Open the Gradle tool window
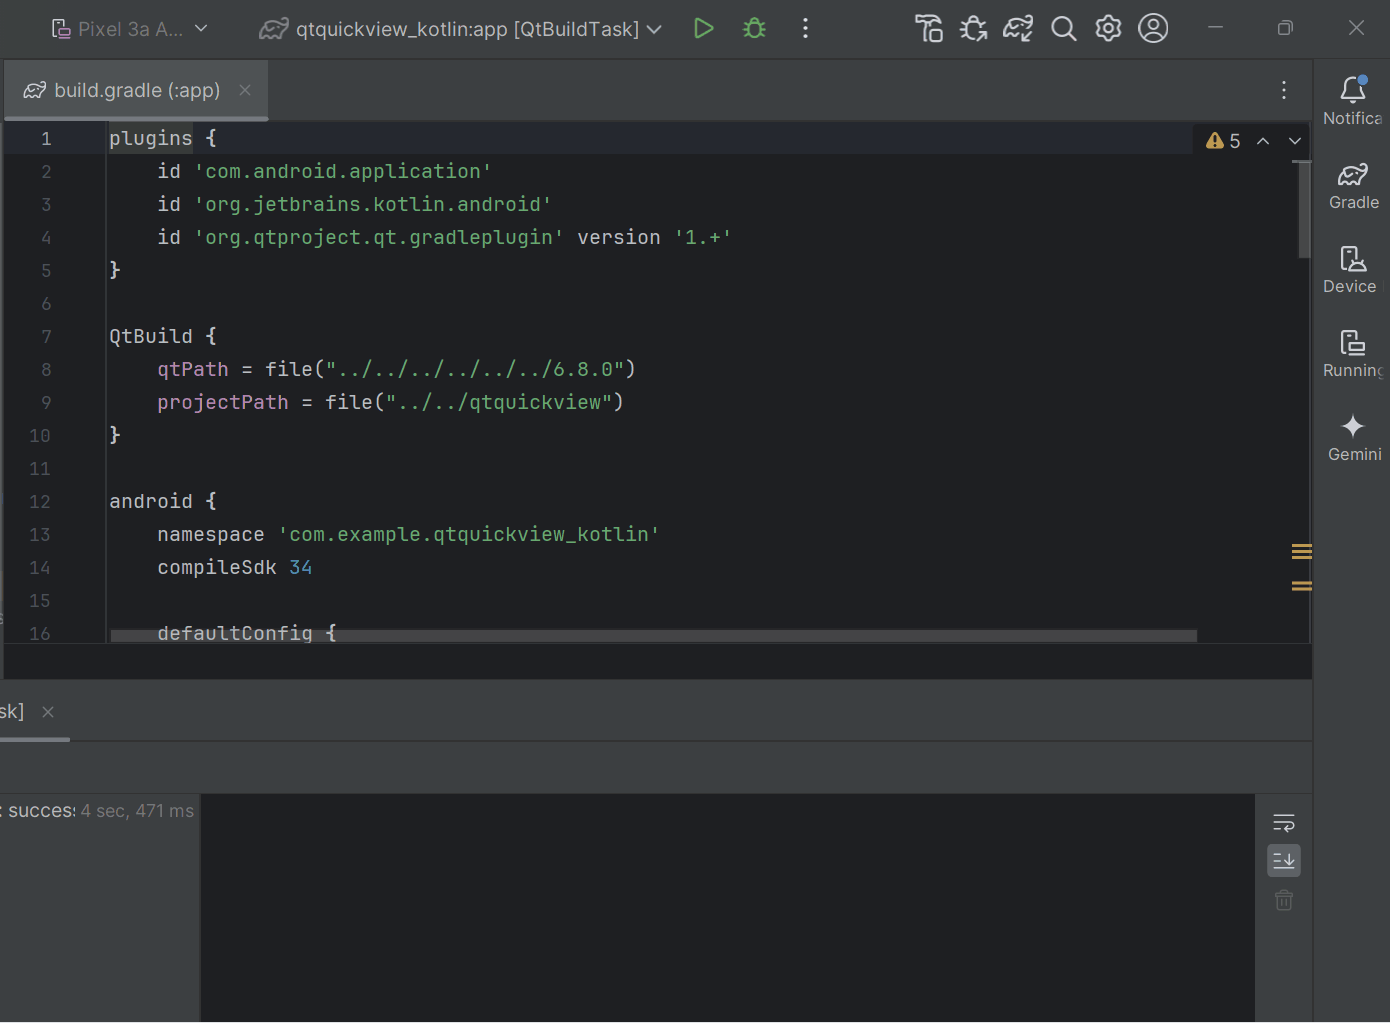Viewport: 1390px width, 1023px height. tap(1352, 188)
